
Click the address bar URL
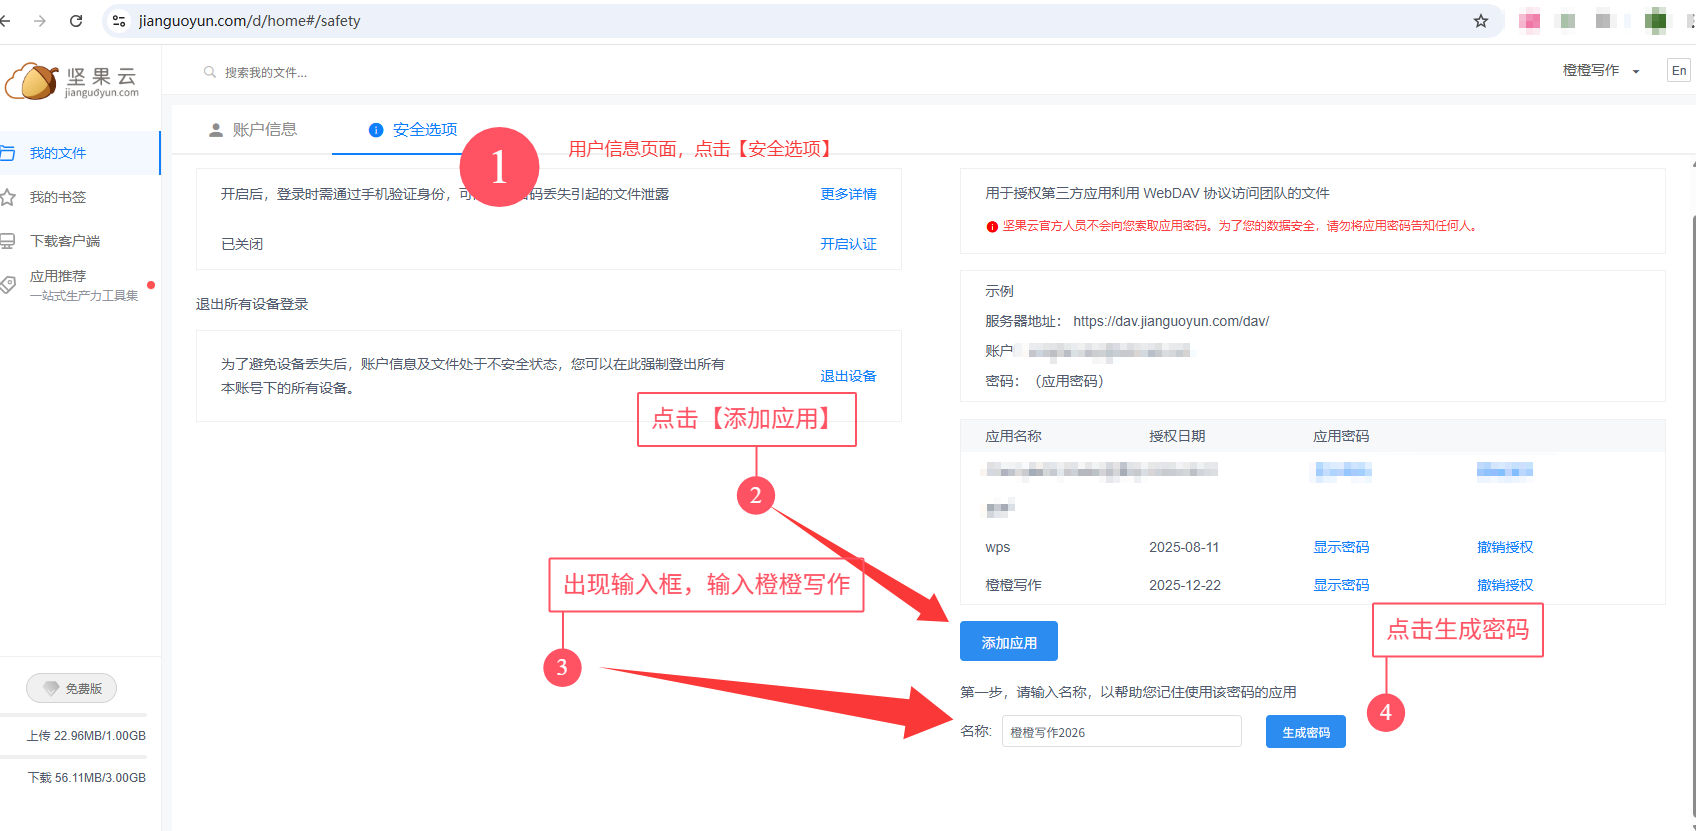pyautogui.click(x=249, y=20)
